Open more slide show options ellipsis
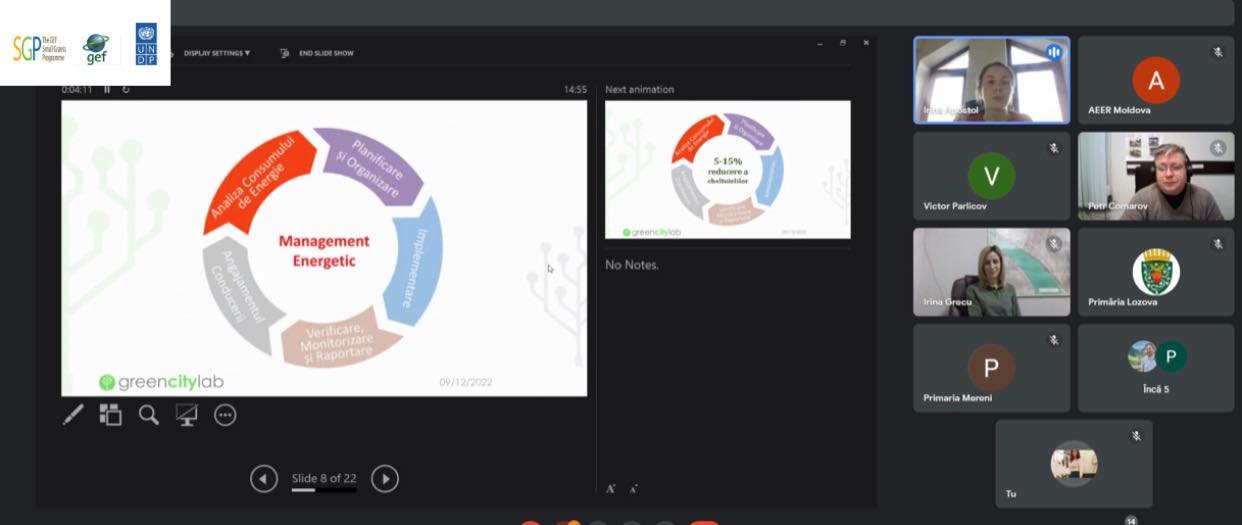 [x=225, y=415]
